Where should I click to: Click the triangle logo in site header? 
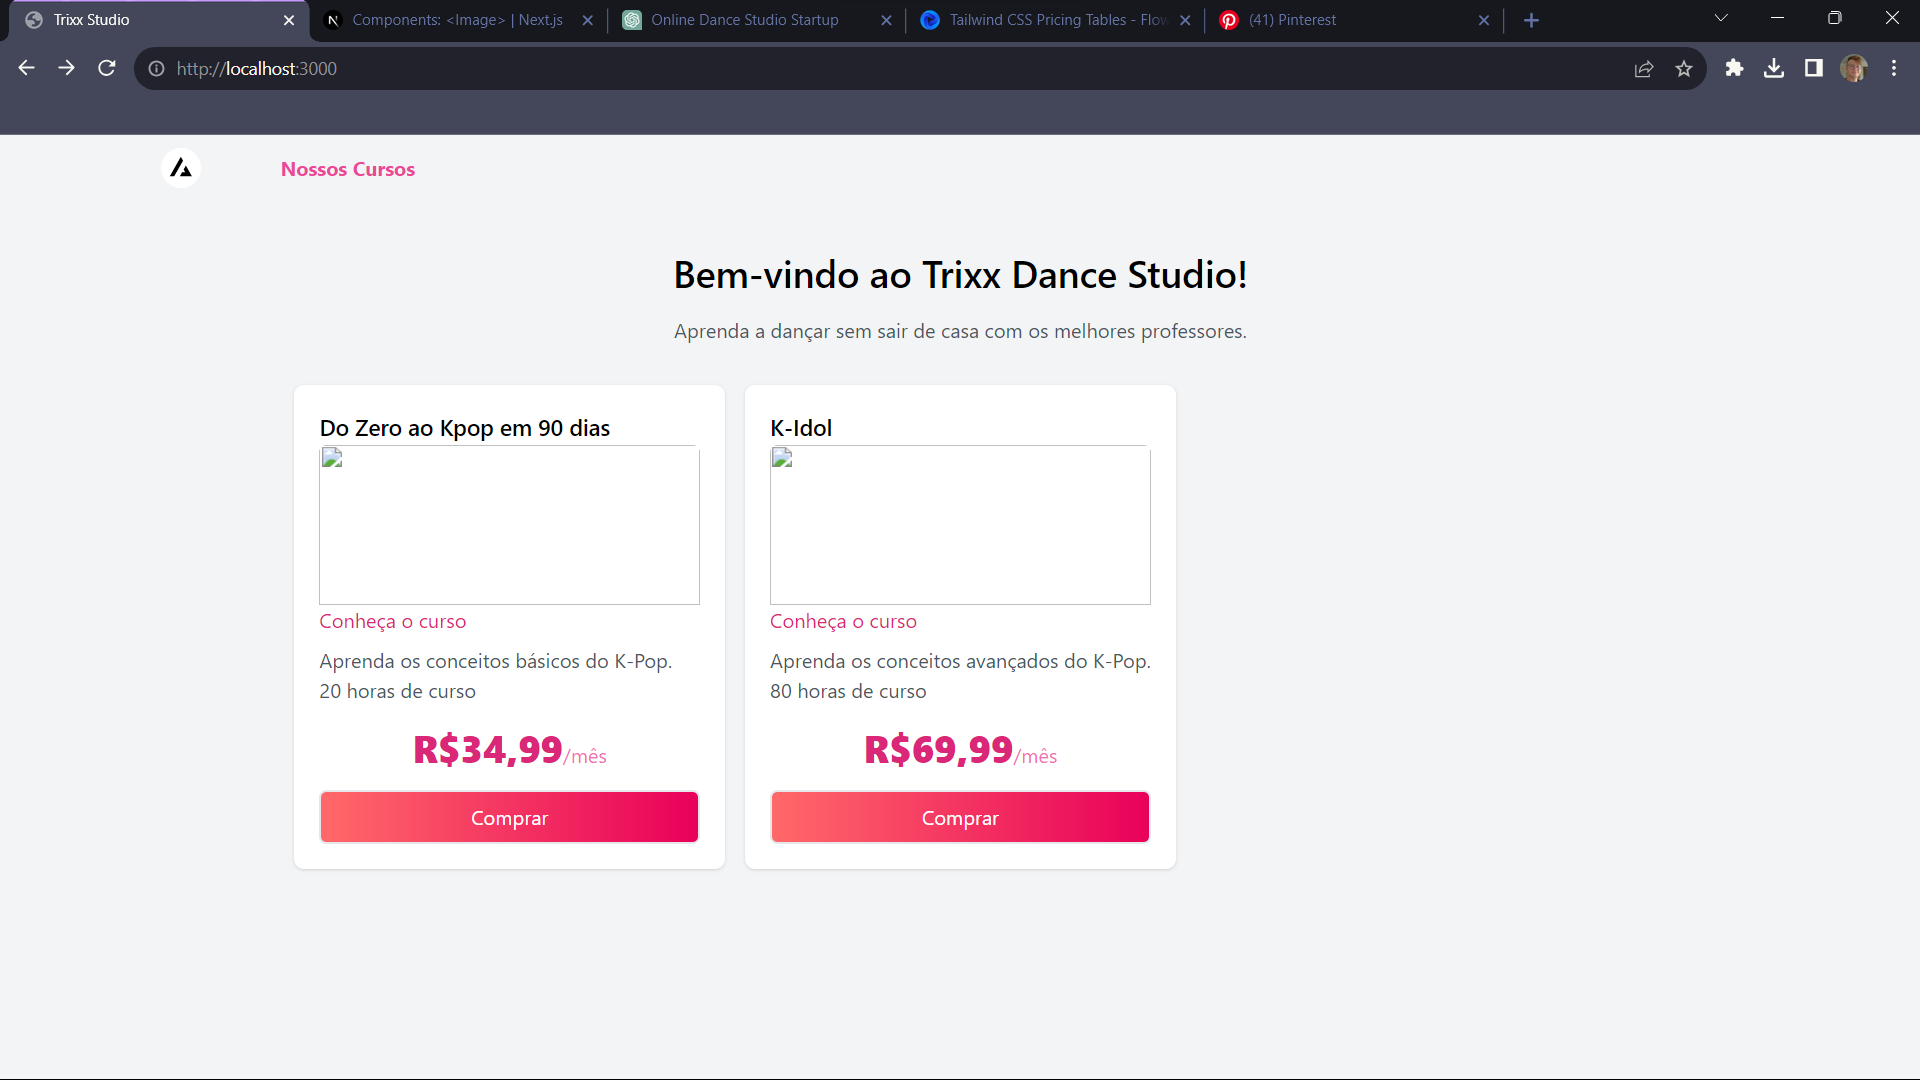pos(181,168)
